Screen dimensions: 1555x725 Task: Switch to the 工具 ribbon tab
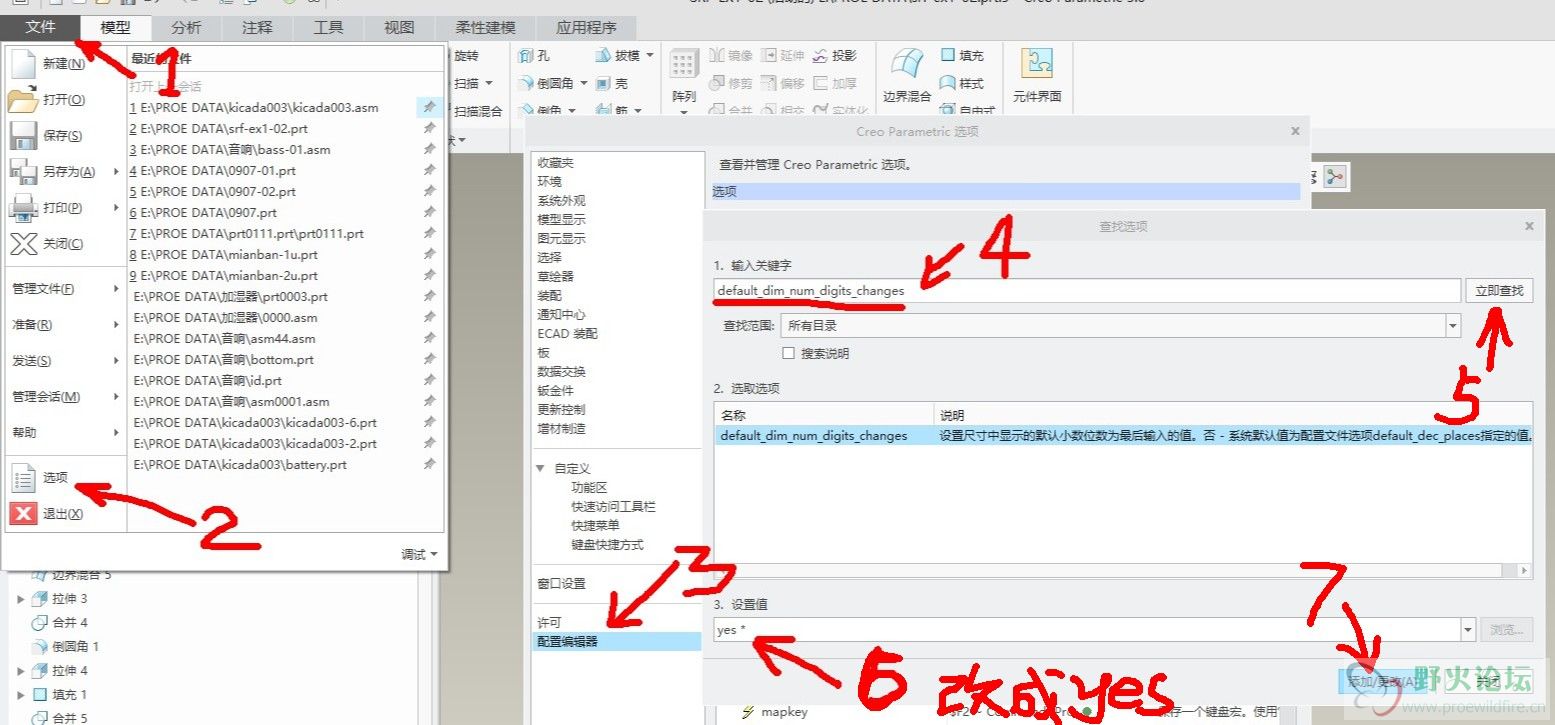click(328, 27)
